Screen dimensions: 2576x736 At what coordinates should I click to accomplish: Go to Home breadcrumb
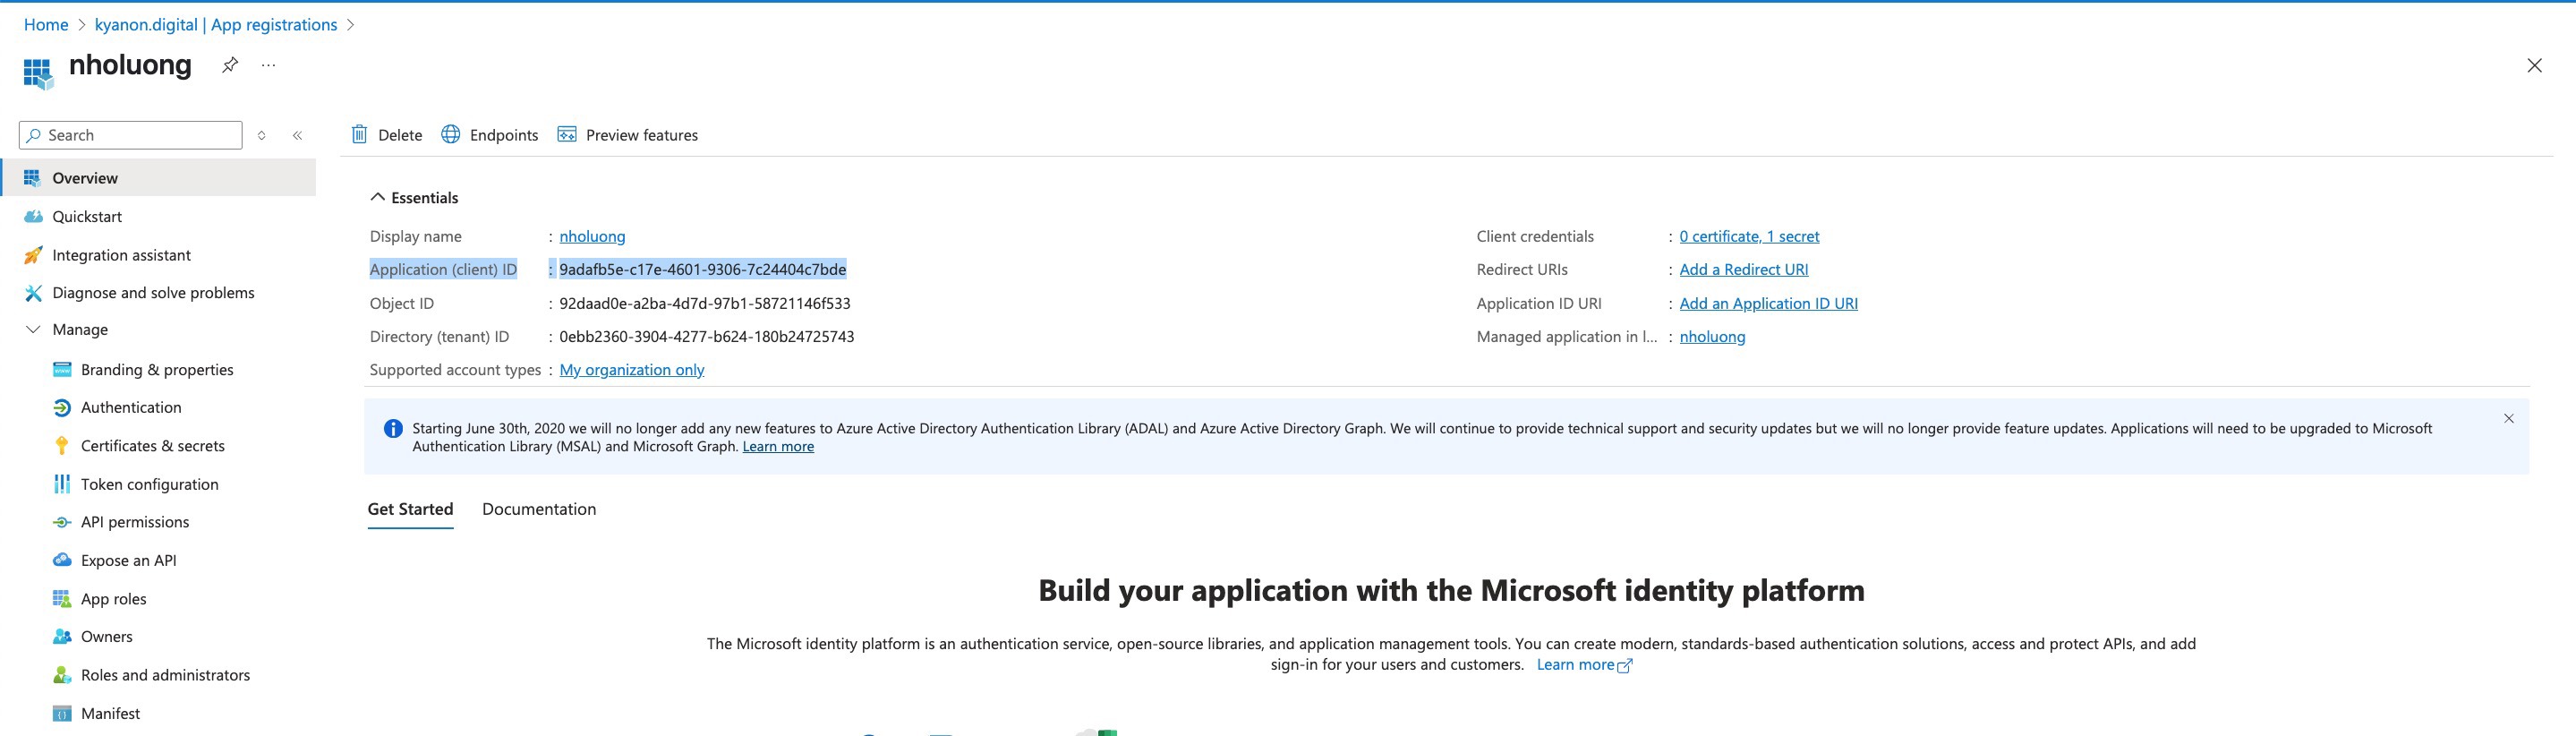click(x=46, y=25)
